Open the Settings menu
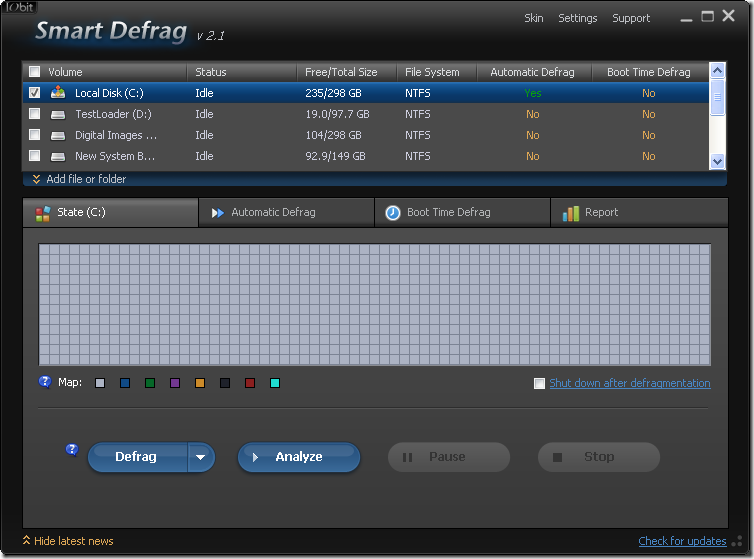The image size is (754, 559). coord(577,18)
